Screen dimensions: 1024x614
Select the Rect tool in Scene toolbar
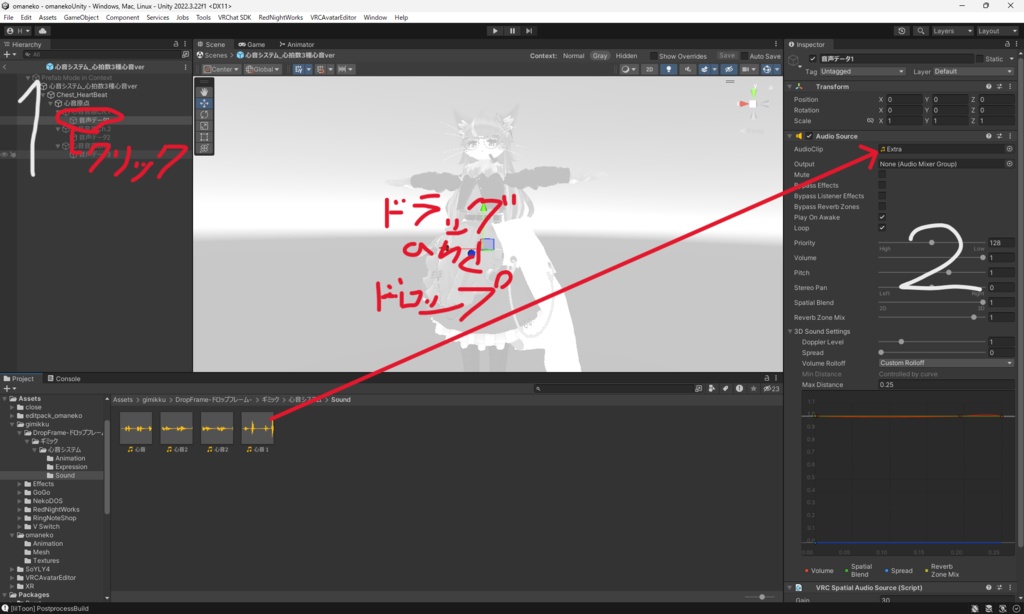click(204, 137)
